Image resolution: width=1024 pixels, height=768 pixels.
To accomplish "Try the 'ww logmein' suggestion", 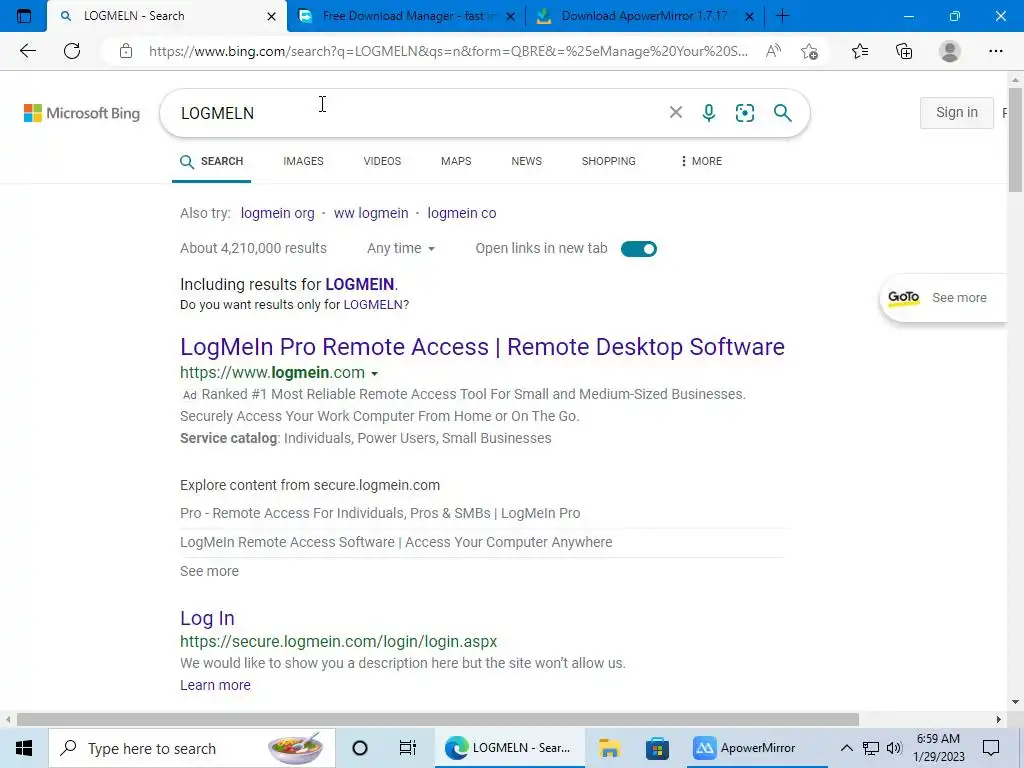I will point(371,213).
